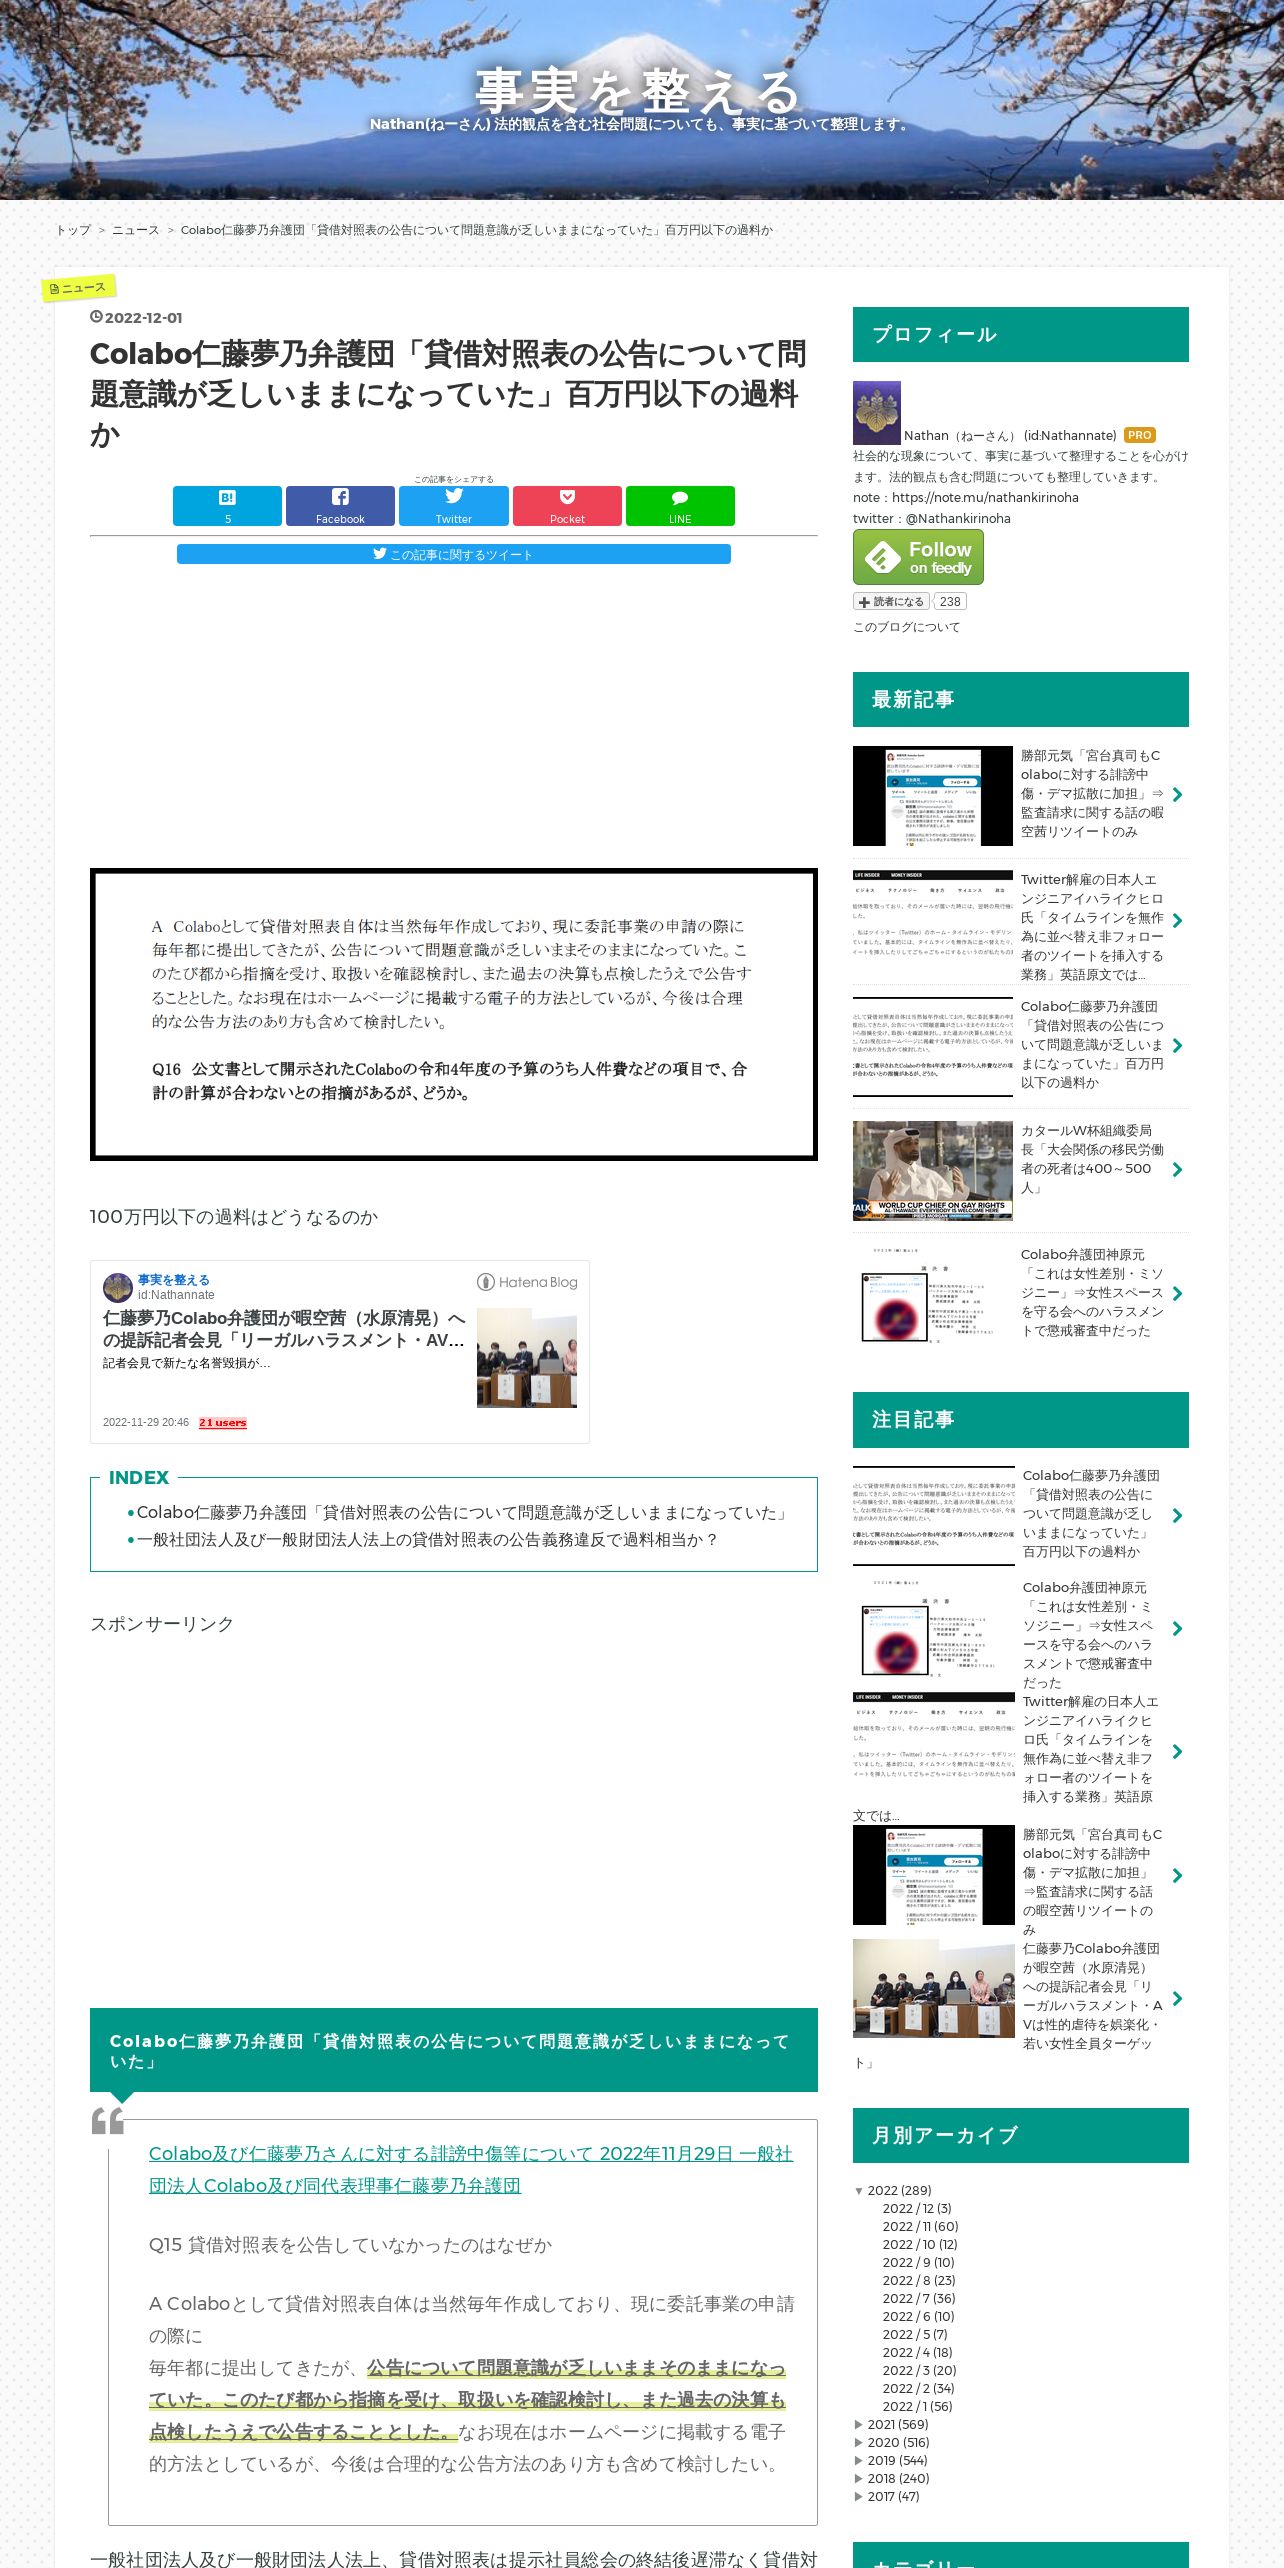
Task: Go to ニュース breadcrumb link
Action: click(136, 230)
